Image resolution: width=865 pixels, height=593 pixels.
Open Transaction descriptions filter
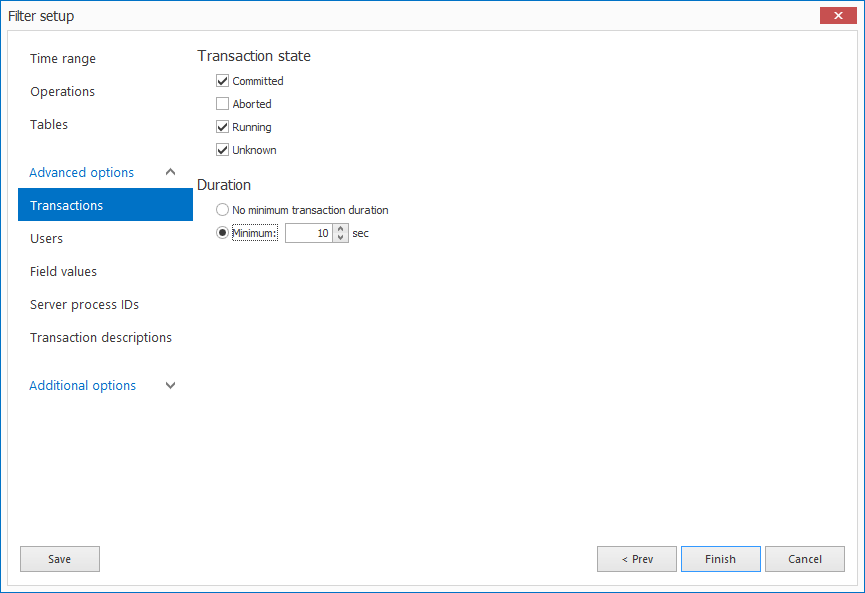(100, 337)
